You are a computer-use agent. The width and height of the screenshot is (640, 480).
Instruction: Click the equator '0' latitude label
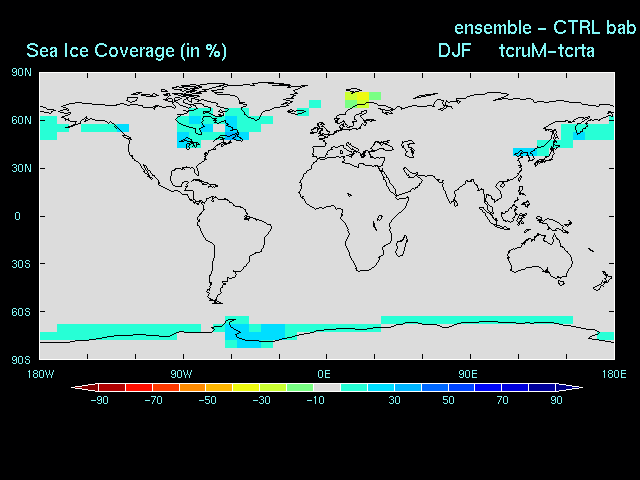(17, 216)
